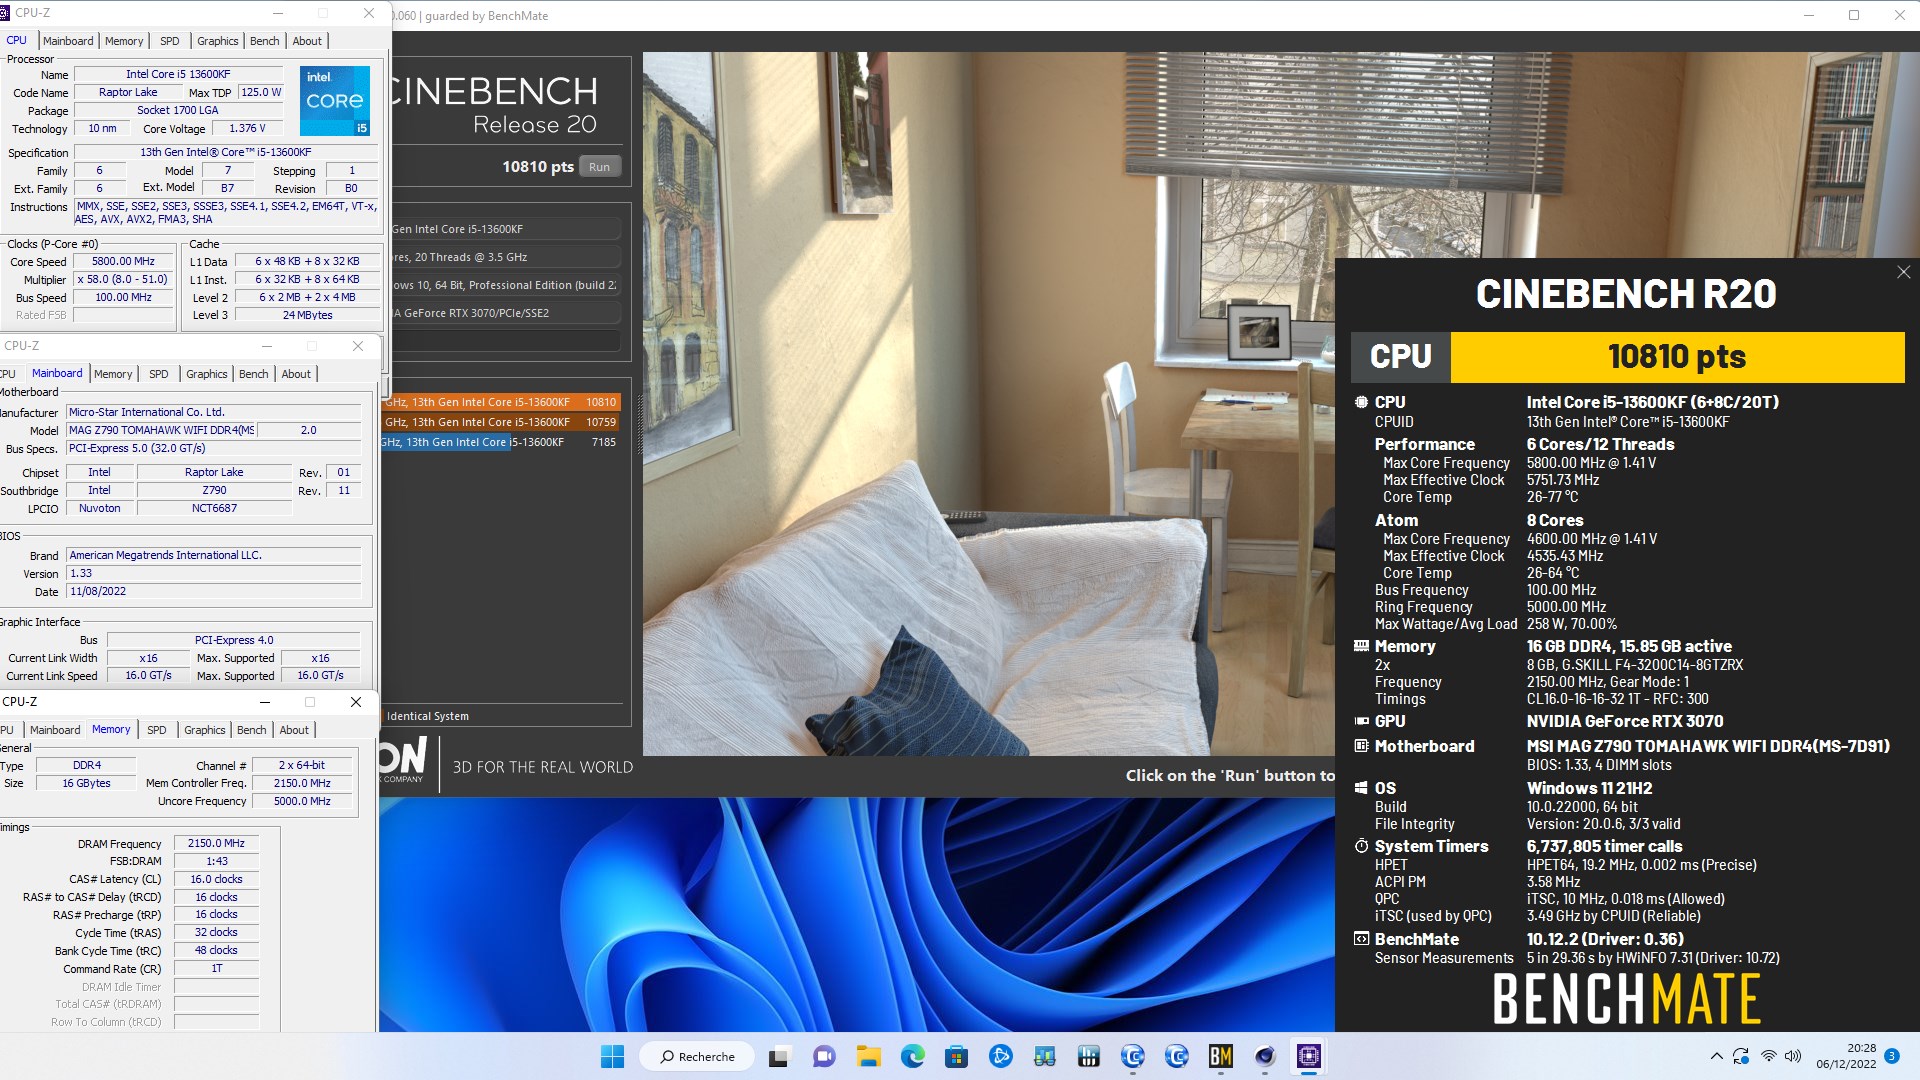Image resolution: width=1920 pixels, height=1080 pixels.
Task: Close the CPU-Z memory timings window
Action: click(x=355, y=702)
